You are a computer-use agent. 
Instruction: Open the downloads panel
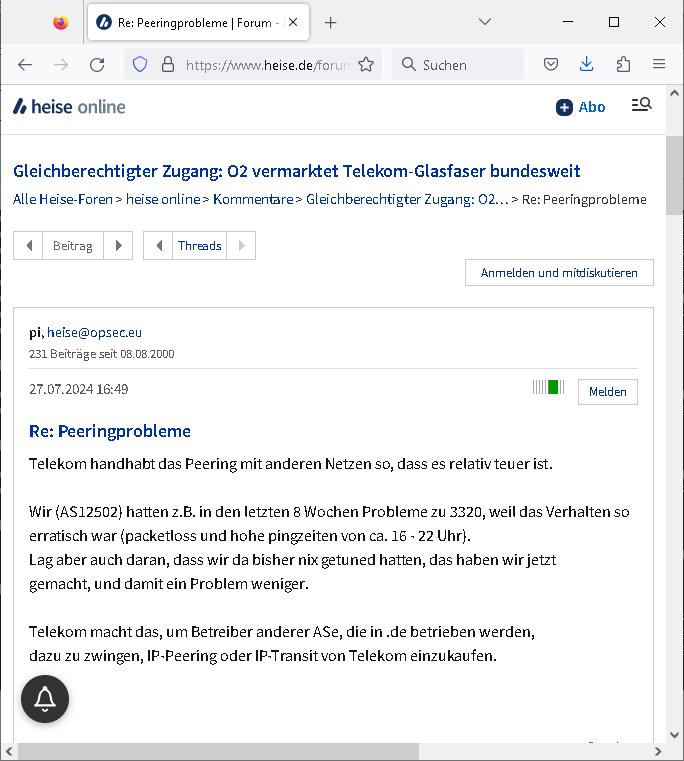(x=586, y=64)
